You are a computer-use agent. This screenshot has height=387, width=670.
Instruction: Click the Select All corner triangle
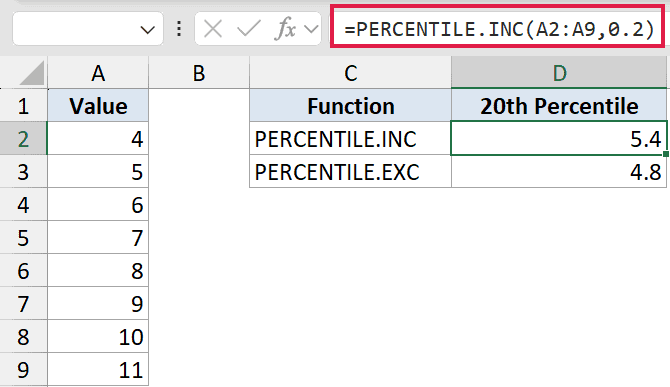click(x=31, y=73)
